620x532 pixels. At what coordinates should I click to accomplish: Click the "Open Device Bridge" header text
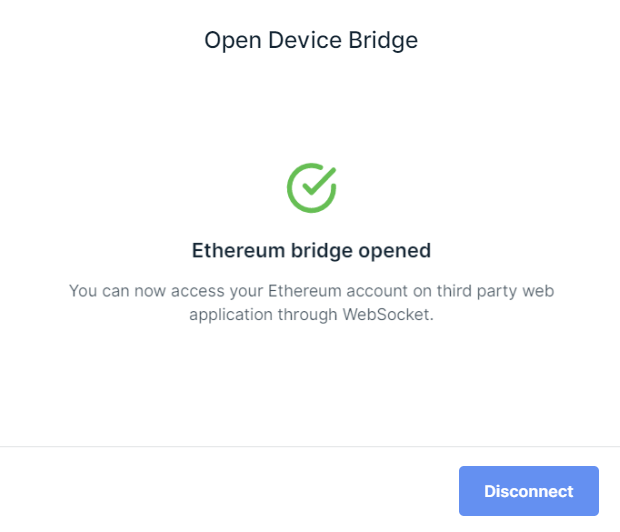click(x=311, y=40)
